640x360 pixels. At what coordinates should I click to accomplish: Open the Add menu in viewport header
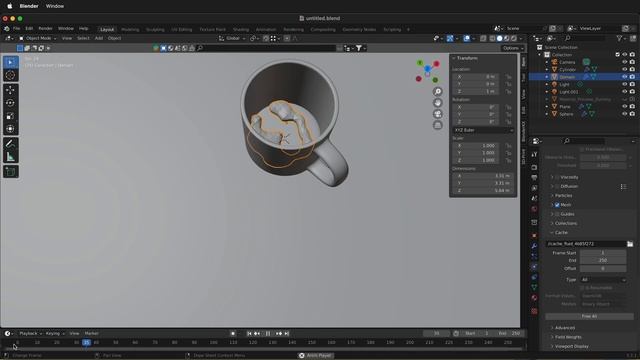pos(99,38)
